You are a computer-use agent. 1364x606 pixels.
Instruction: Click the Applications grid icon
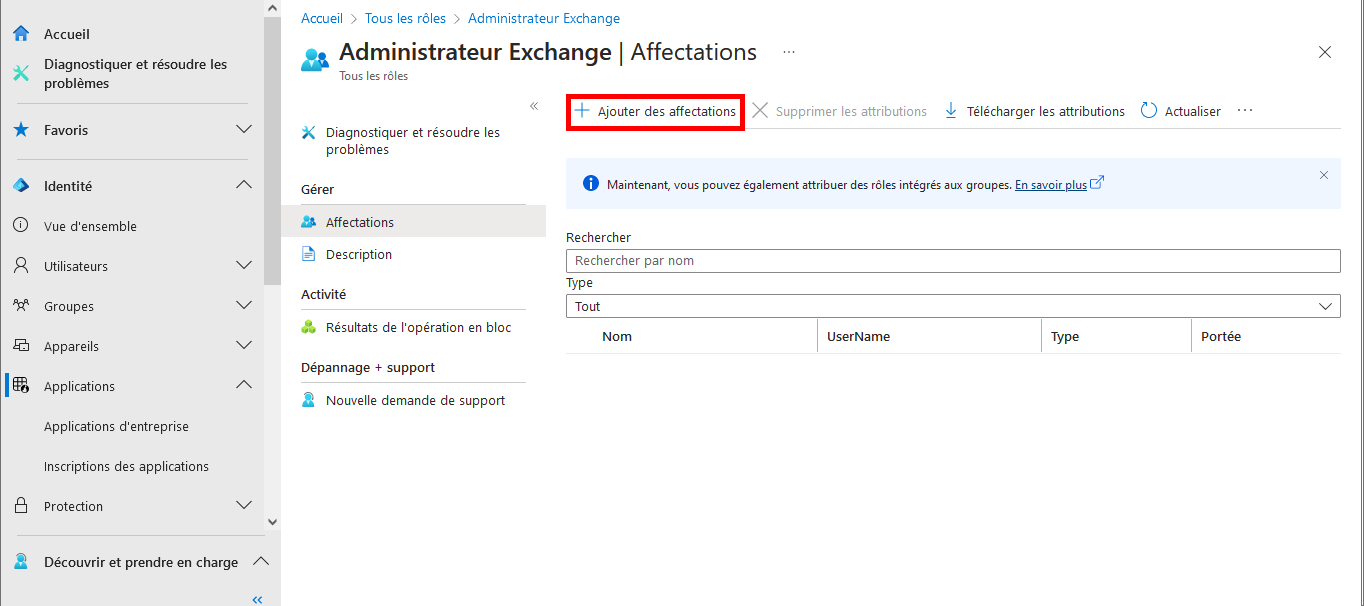(x=20, y=385)
